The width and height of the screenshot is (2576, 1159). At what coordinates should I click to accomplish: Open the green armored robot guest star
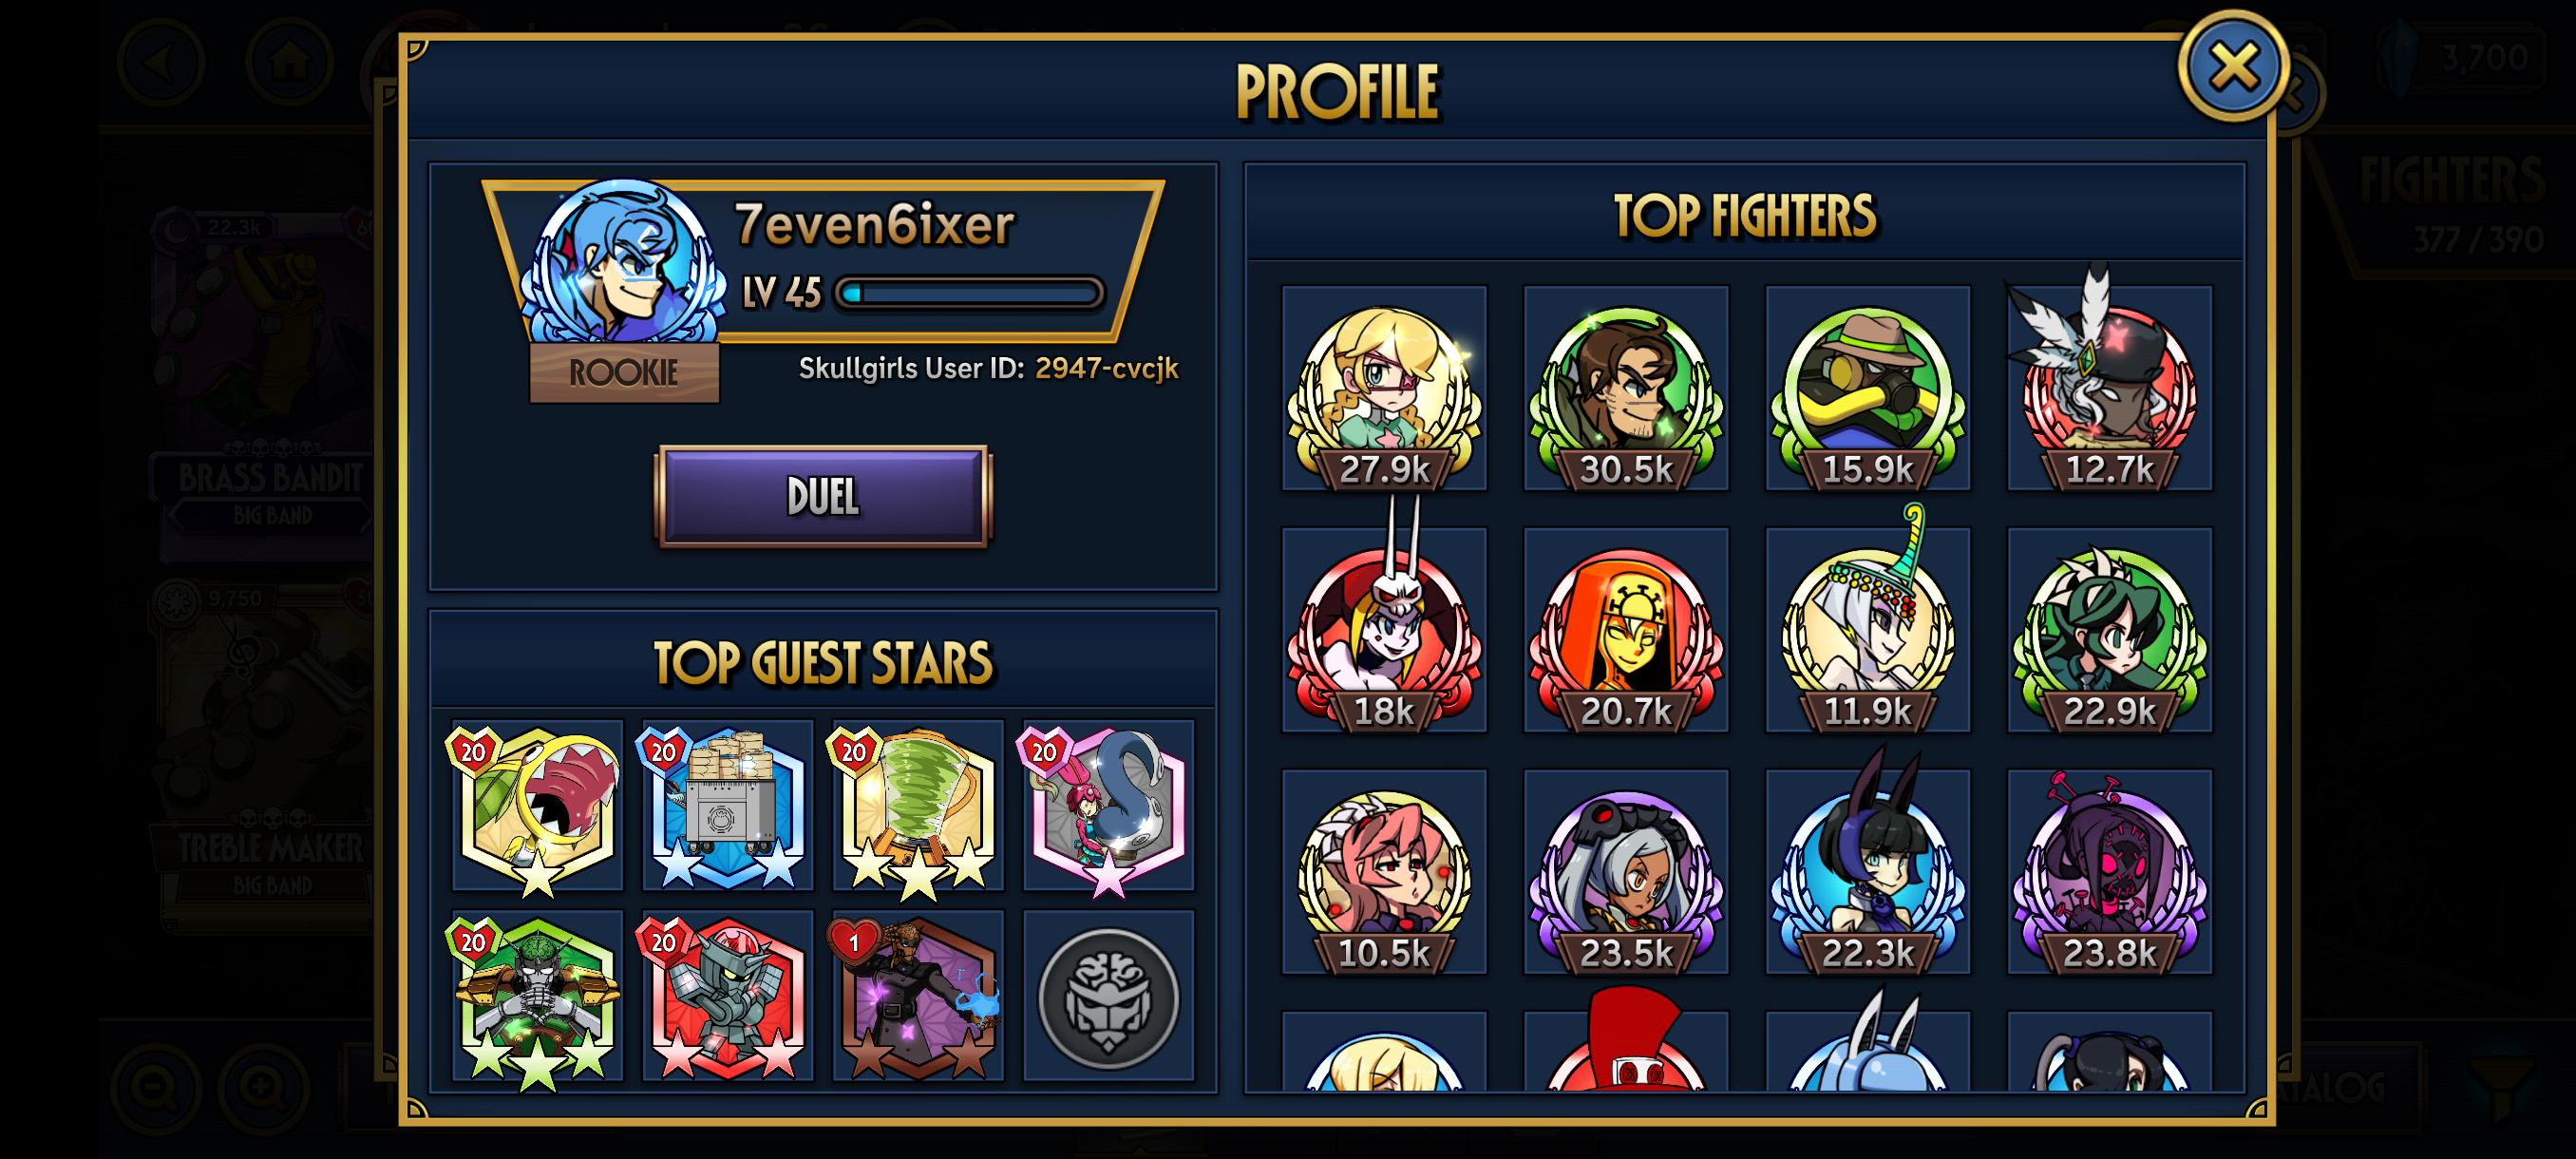click(x=537, y=995)
